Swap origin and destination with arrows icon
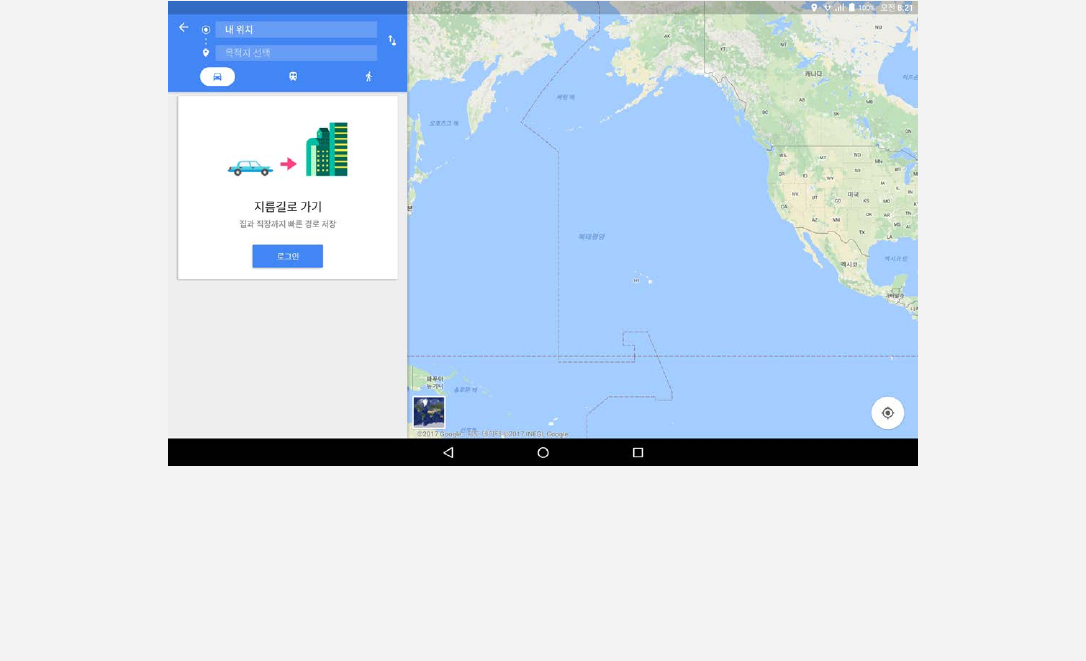 coord(392,40)
